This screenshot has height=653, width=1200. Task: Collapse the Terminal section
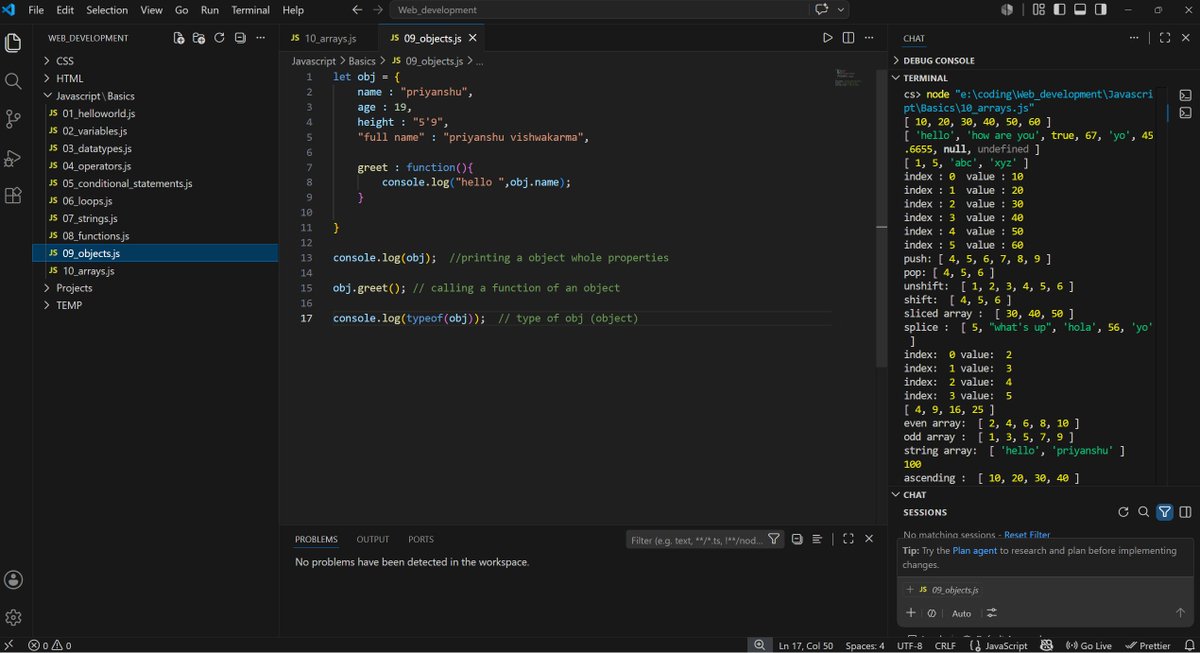pyautogui.click(x=925, y=78)
